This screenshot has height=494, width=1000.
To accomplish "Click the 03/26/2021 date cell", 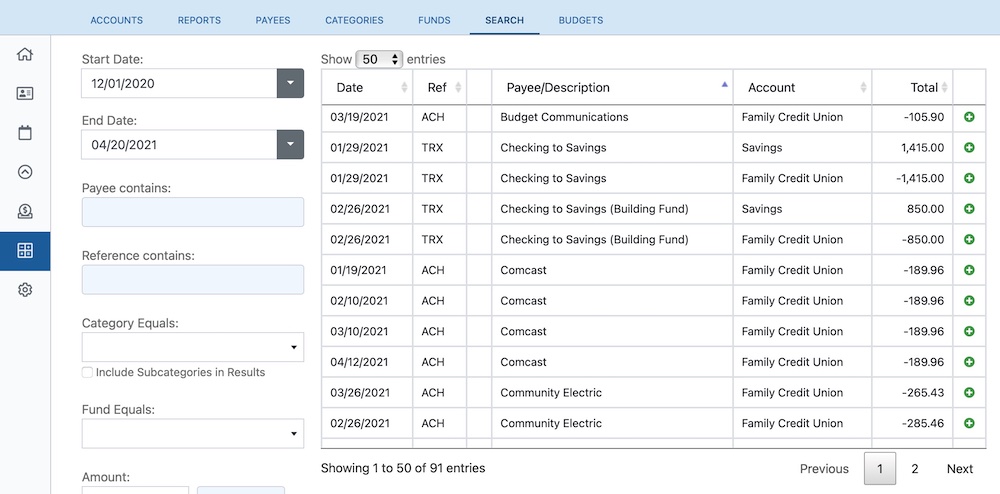I will tap(367, 393).
